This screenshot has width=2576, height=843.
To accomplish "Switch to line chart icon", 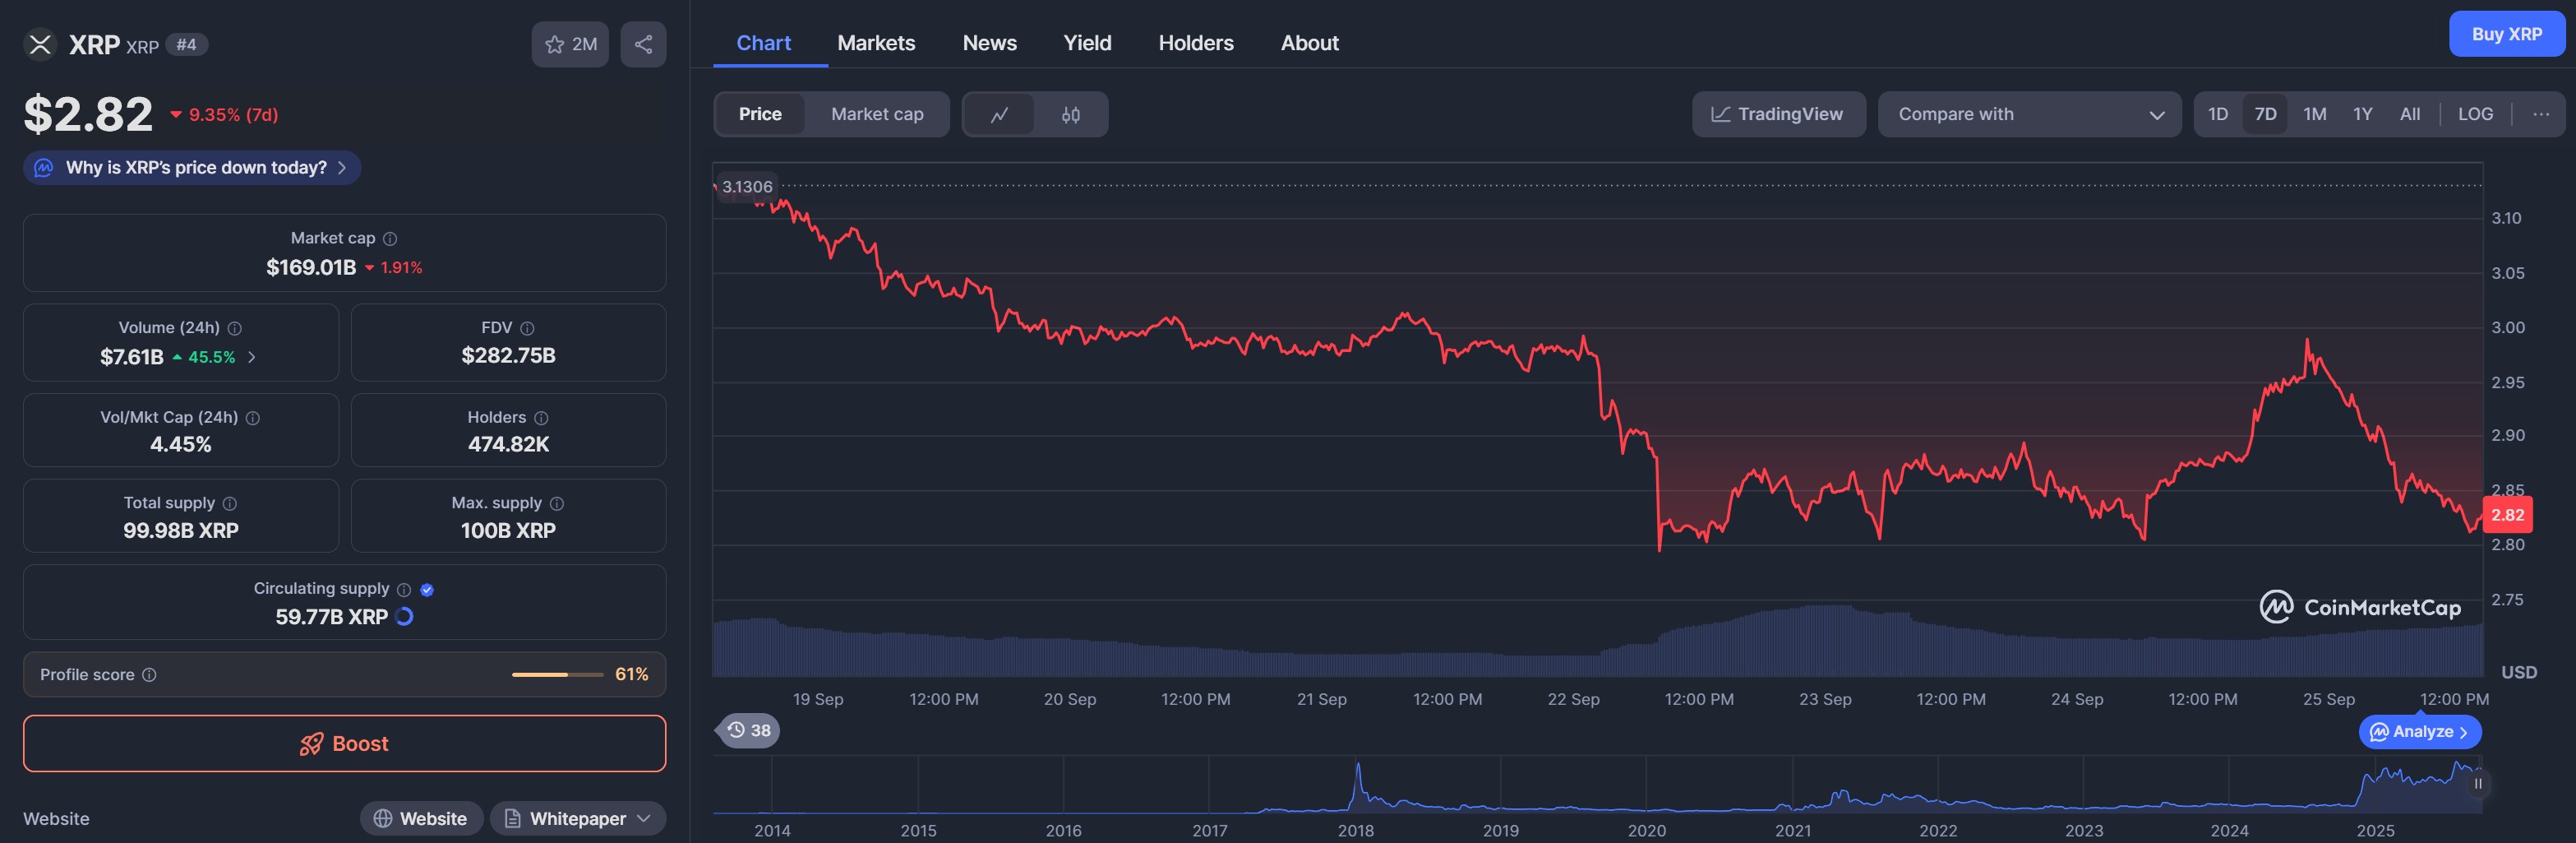I will (x=998, y=114).
